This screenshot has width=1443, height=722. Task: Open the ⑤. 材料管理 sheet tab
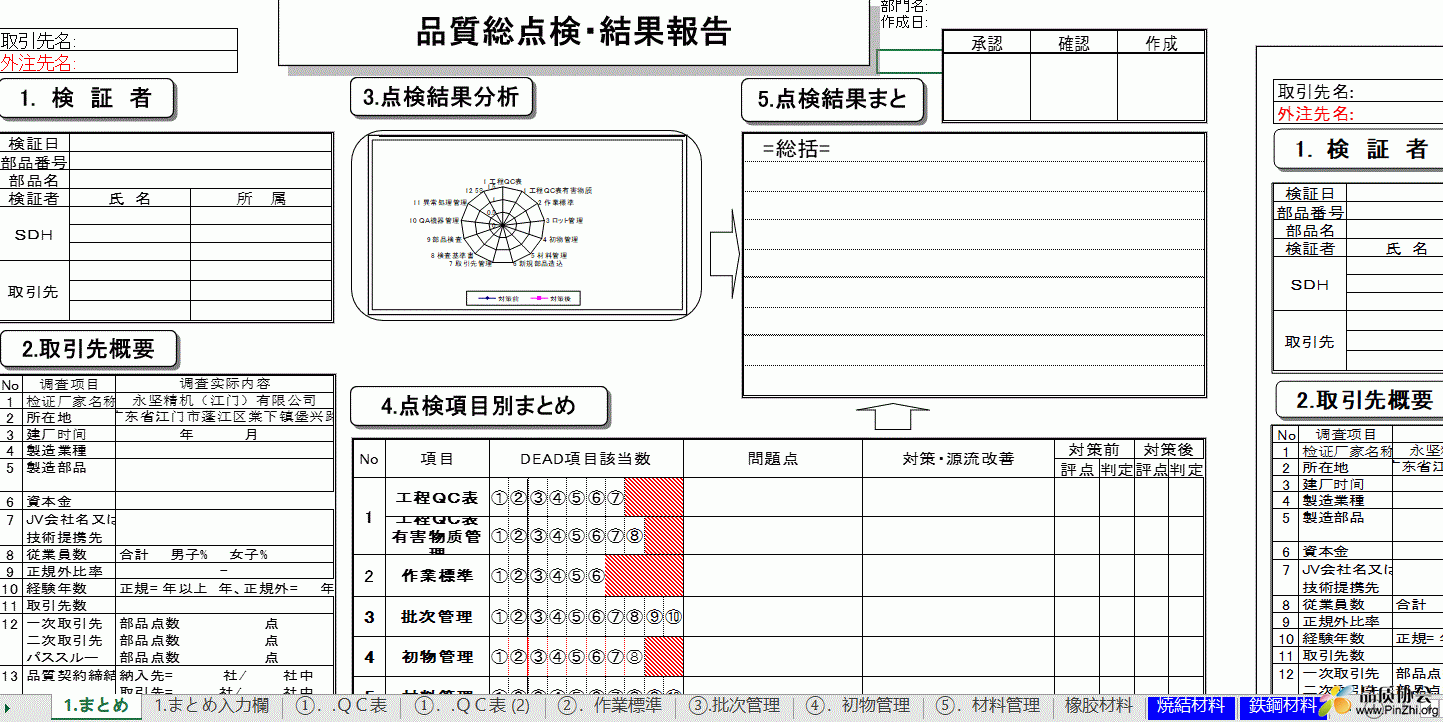[989, 706]
